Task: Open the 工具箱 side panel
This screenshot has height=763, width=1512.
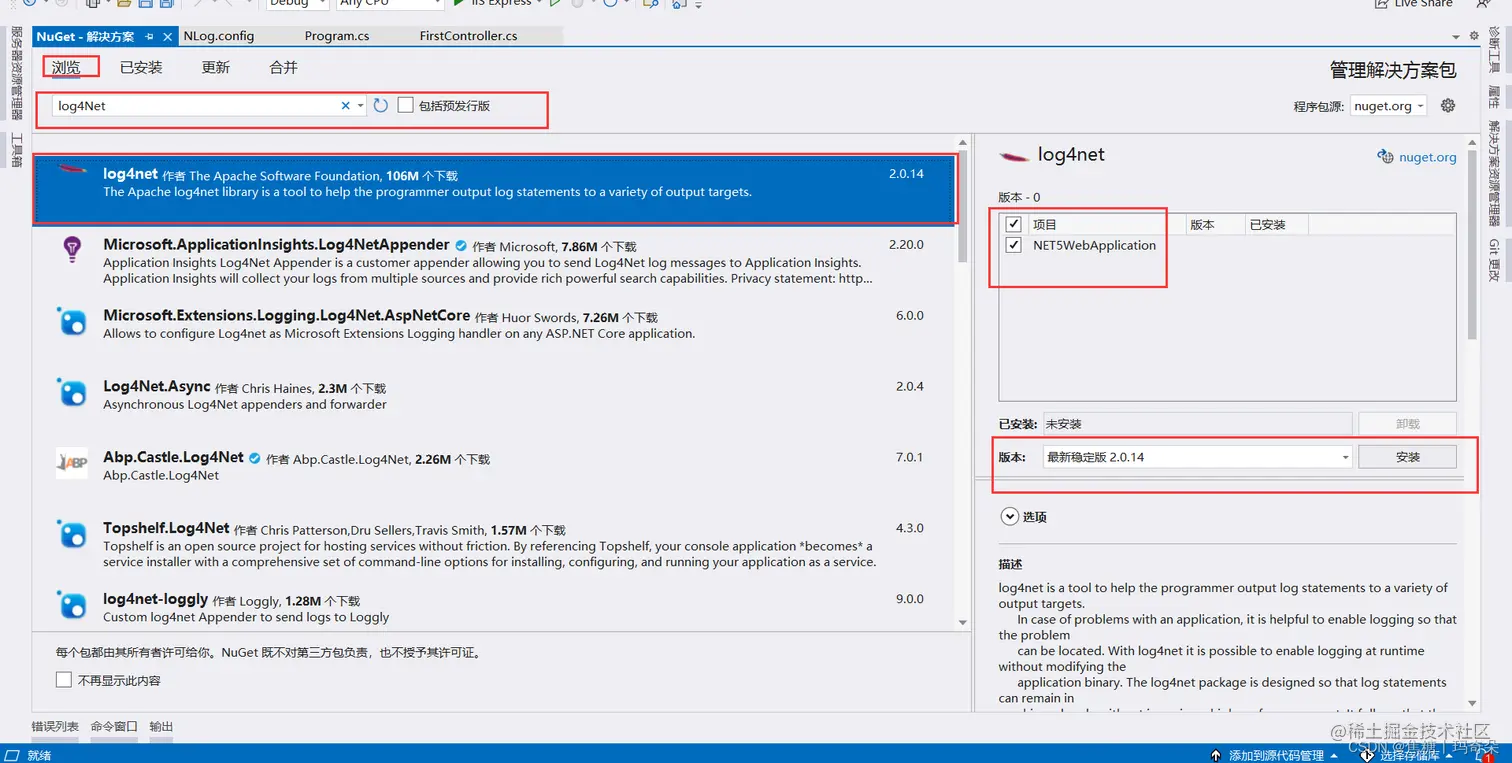Action: 16,149
